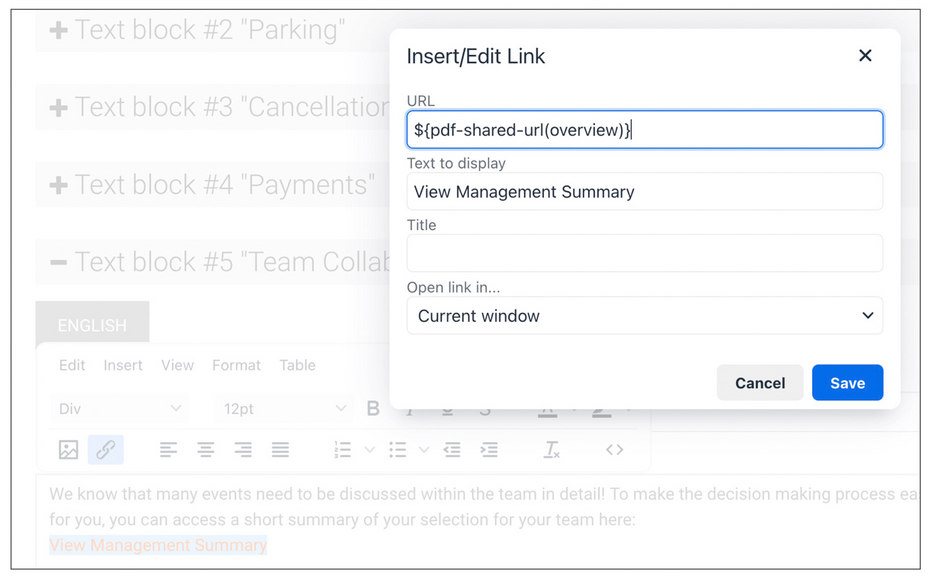The height and width of the screenshot is (580, 930).
Task: Click inside the Title input field
Action: point(644,253)
